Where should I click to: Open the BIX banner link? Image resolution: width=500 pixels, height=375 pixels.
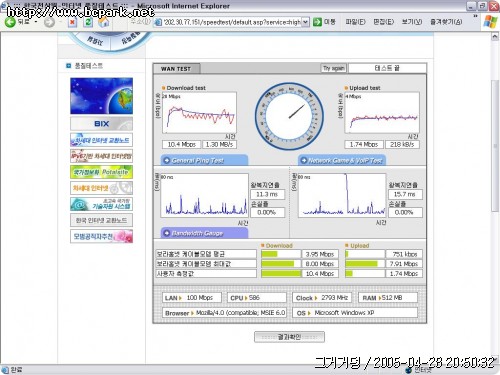click(x=101, y=124)
